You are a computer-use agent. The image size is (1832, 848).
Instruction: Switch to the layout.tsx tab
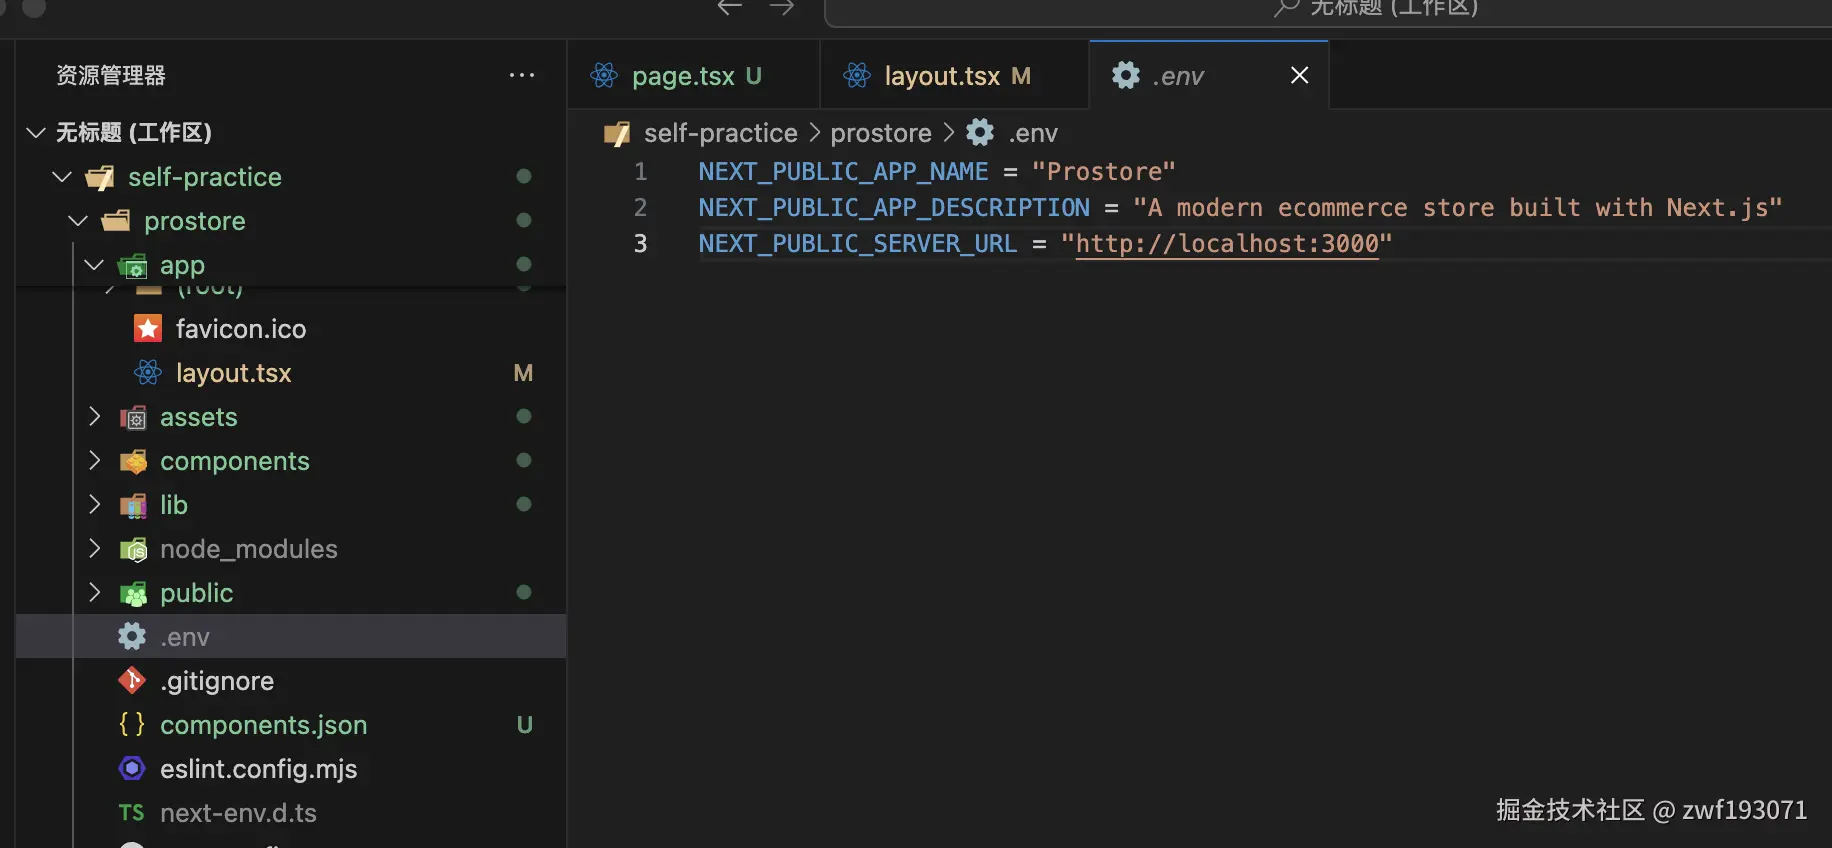(954, 75)
